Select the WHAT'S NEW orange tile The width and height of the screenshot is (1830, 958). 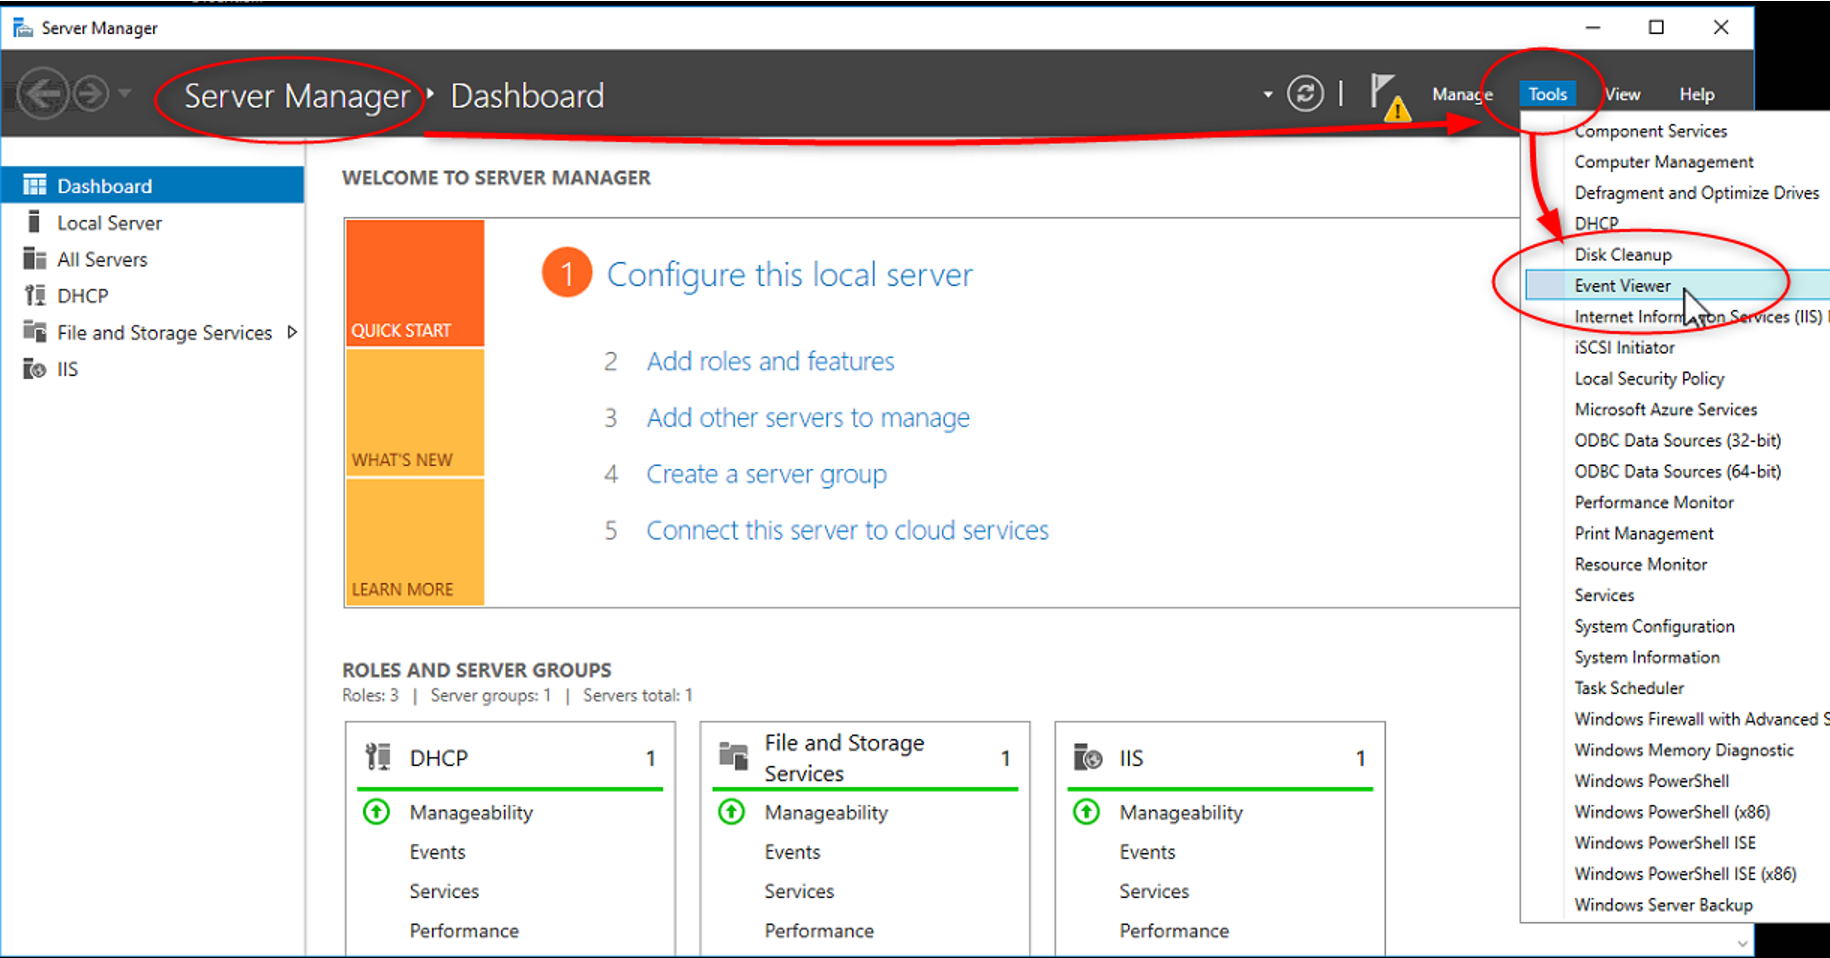click(x=415, y=413)
